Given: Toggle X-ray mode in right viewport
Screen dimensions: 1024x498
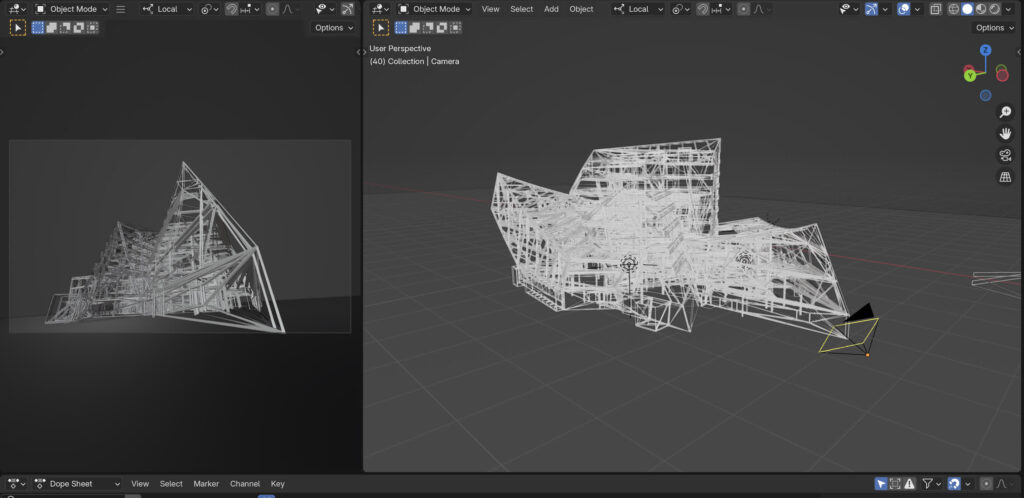Looking at the screenshot, I should tap(934, 9).
